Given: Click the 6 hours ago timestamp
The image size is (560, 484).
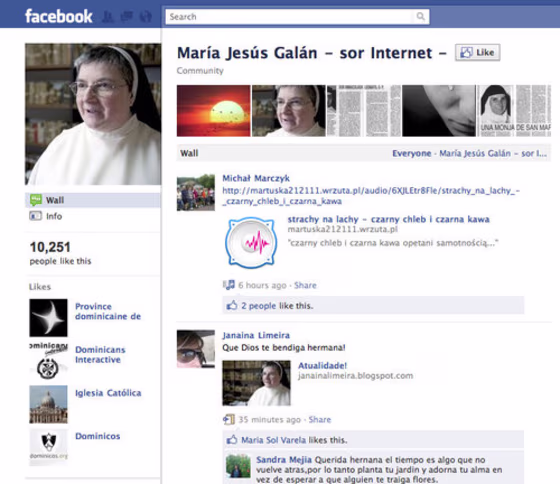Looking at the screenshot, I should (262, 285).
